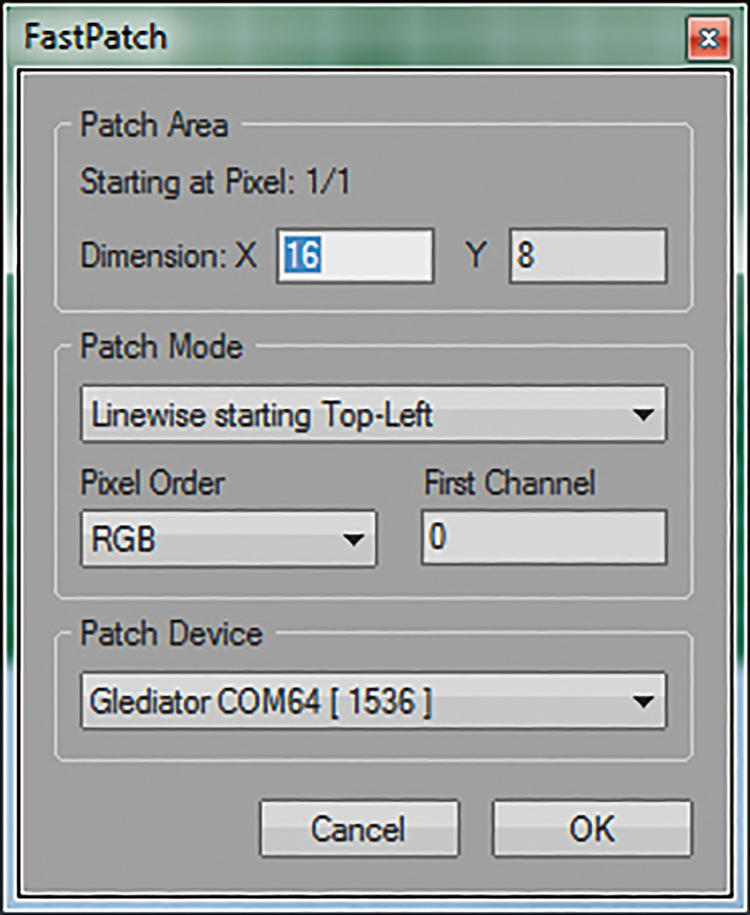The width and height of the screenshot is (750, 915).
Task: Click the 'Patch Area' group label
Action: click(x=154, y=125)
